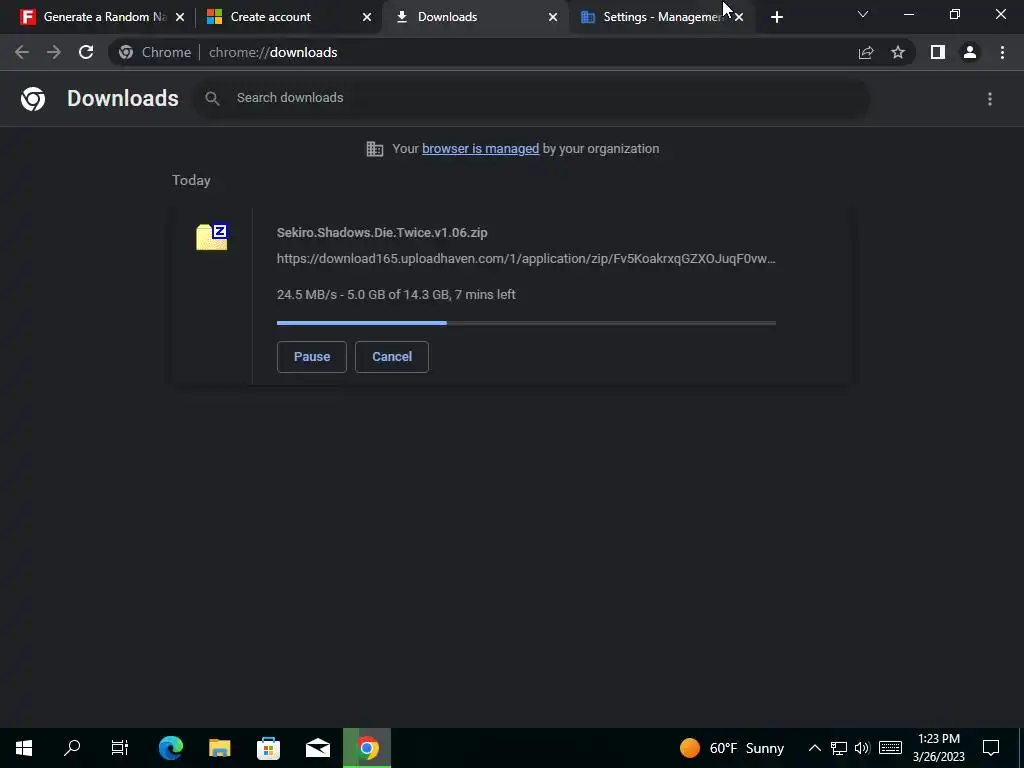Open the tab search chevron

[863, 14]
